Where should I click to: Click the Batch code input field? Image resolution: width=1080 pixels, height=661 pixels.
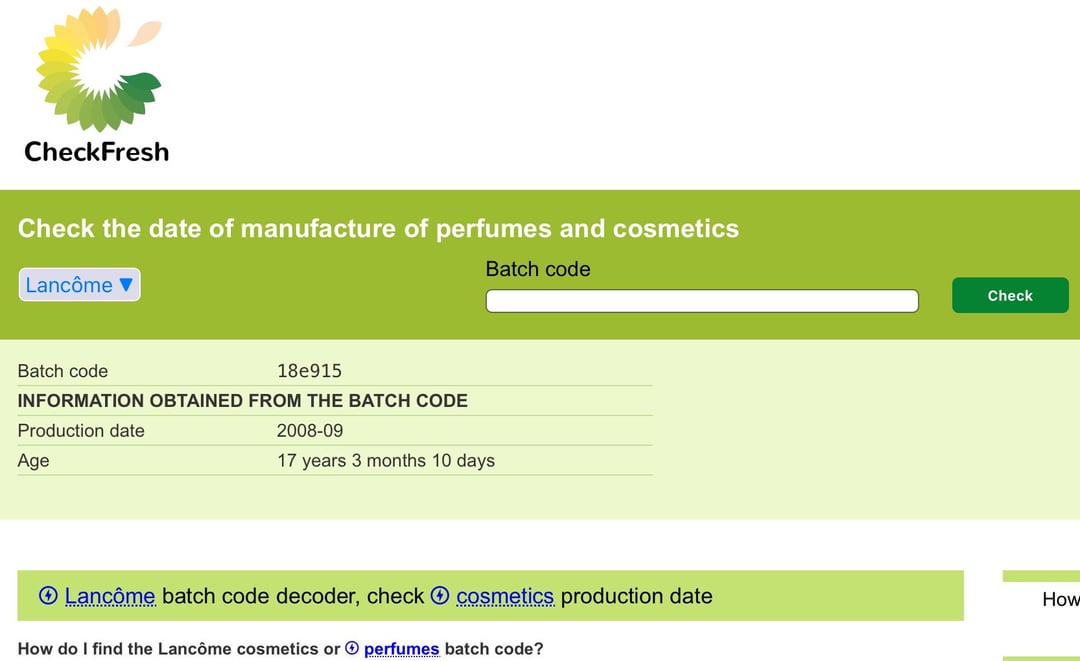pos(701,301)
